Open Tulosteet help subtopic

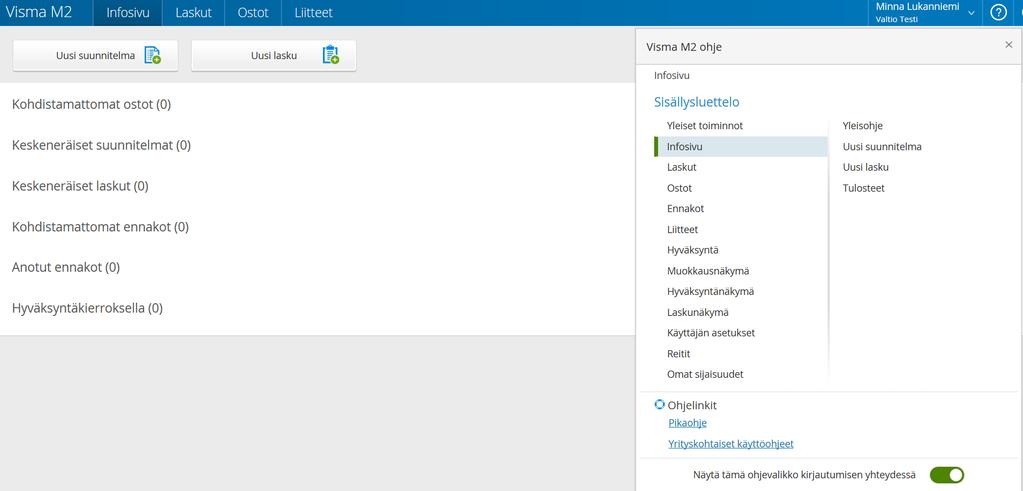point(864,188)
